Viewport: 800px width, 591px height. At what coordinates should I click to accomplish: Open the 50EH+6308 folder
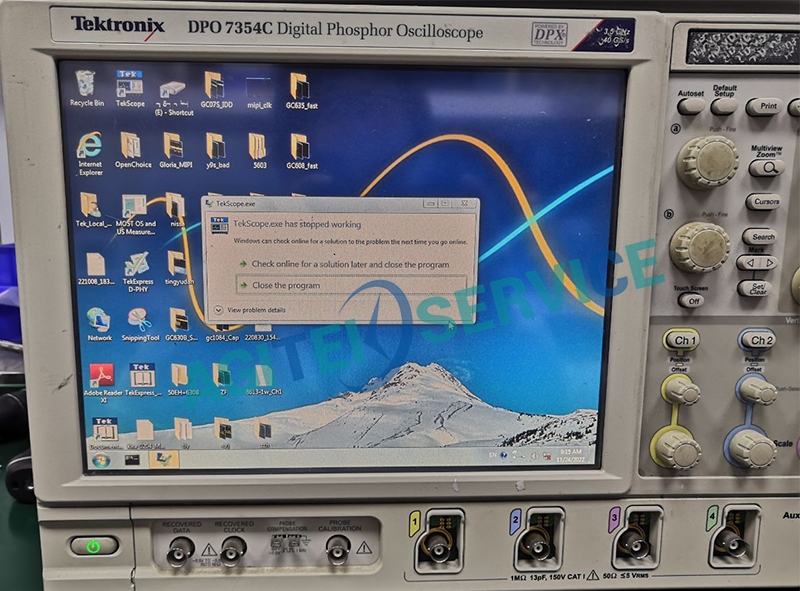183,380
